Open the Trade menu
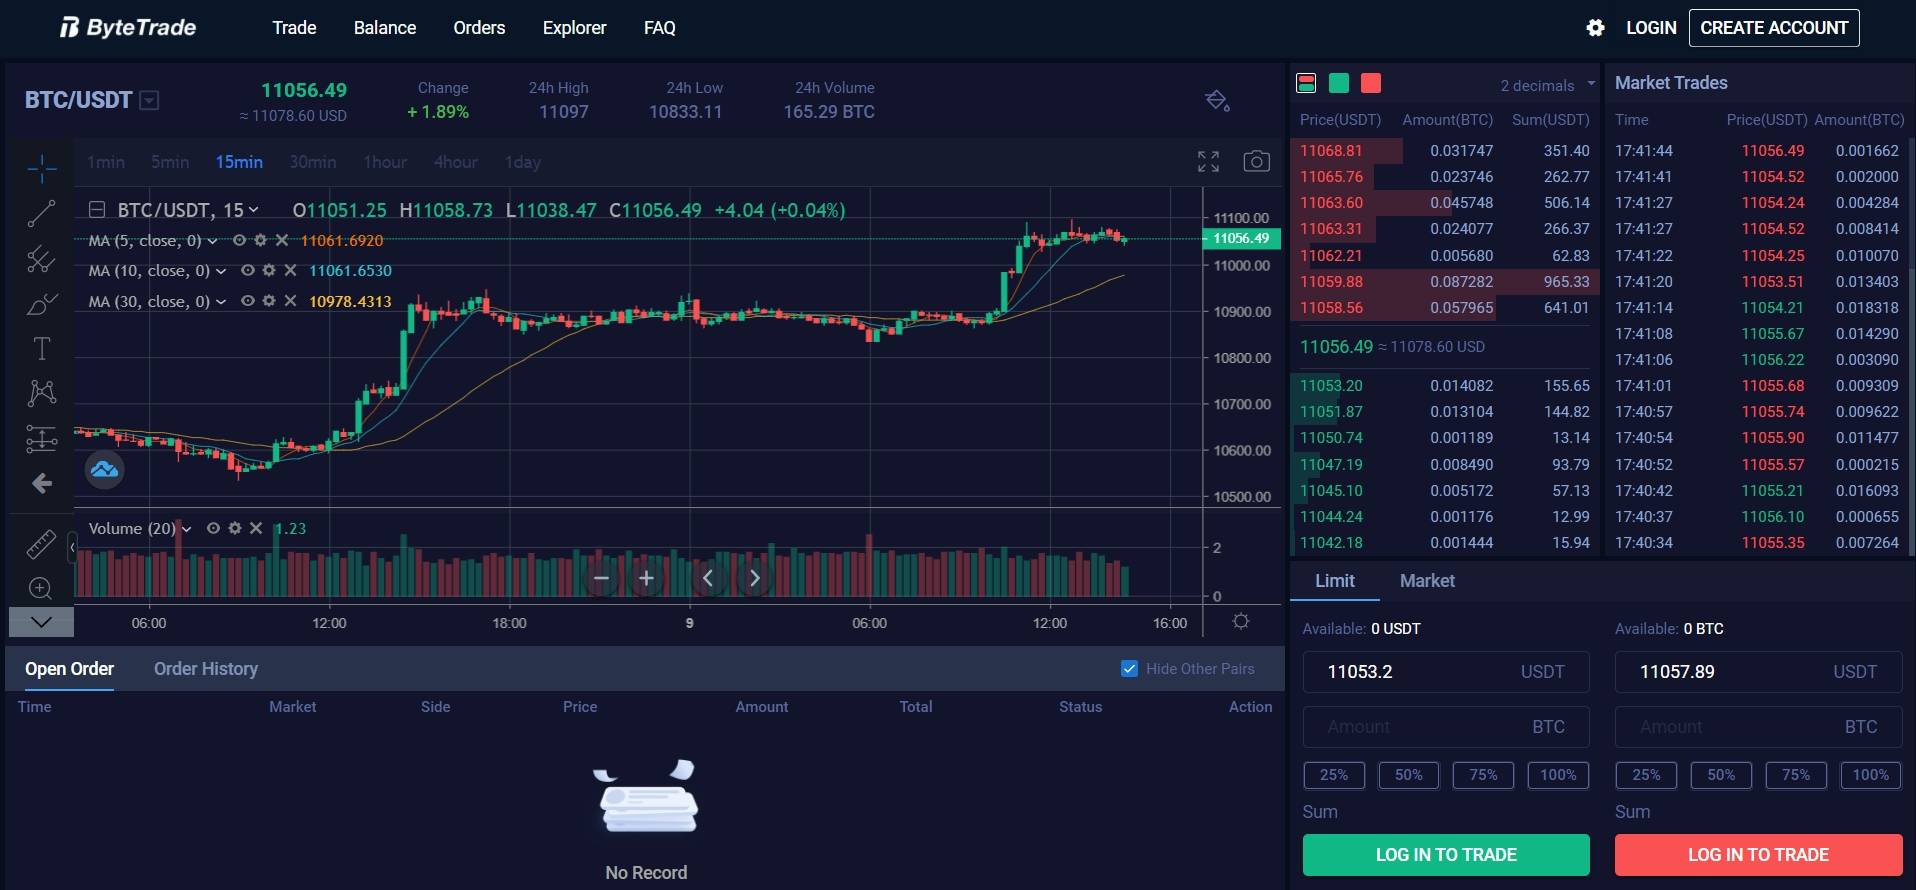Screen dimensions: 1916x890 pyautogui.click(x=294, y=28)
